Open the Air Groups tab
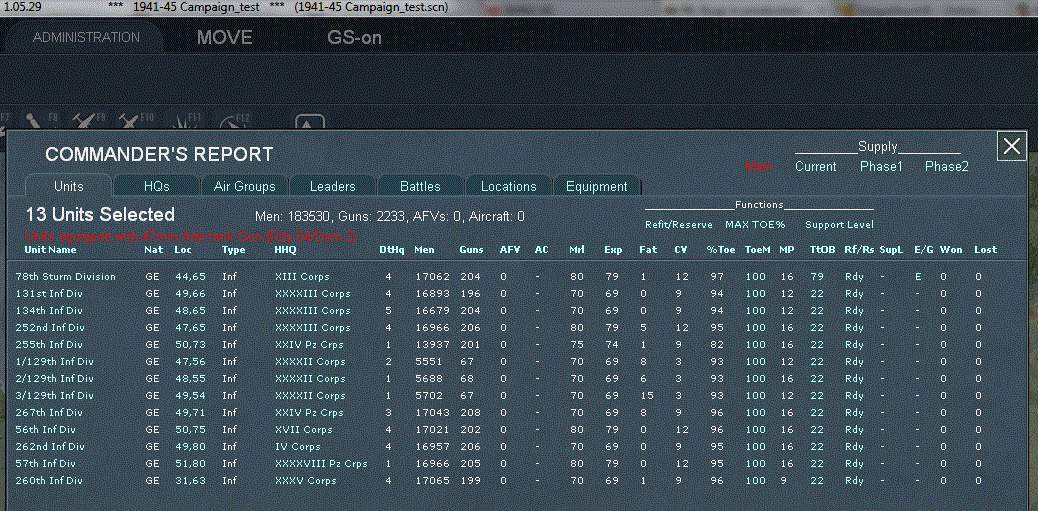The image size is (1038, 511). (x=244, y=187)
